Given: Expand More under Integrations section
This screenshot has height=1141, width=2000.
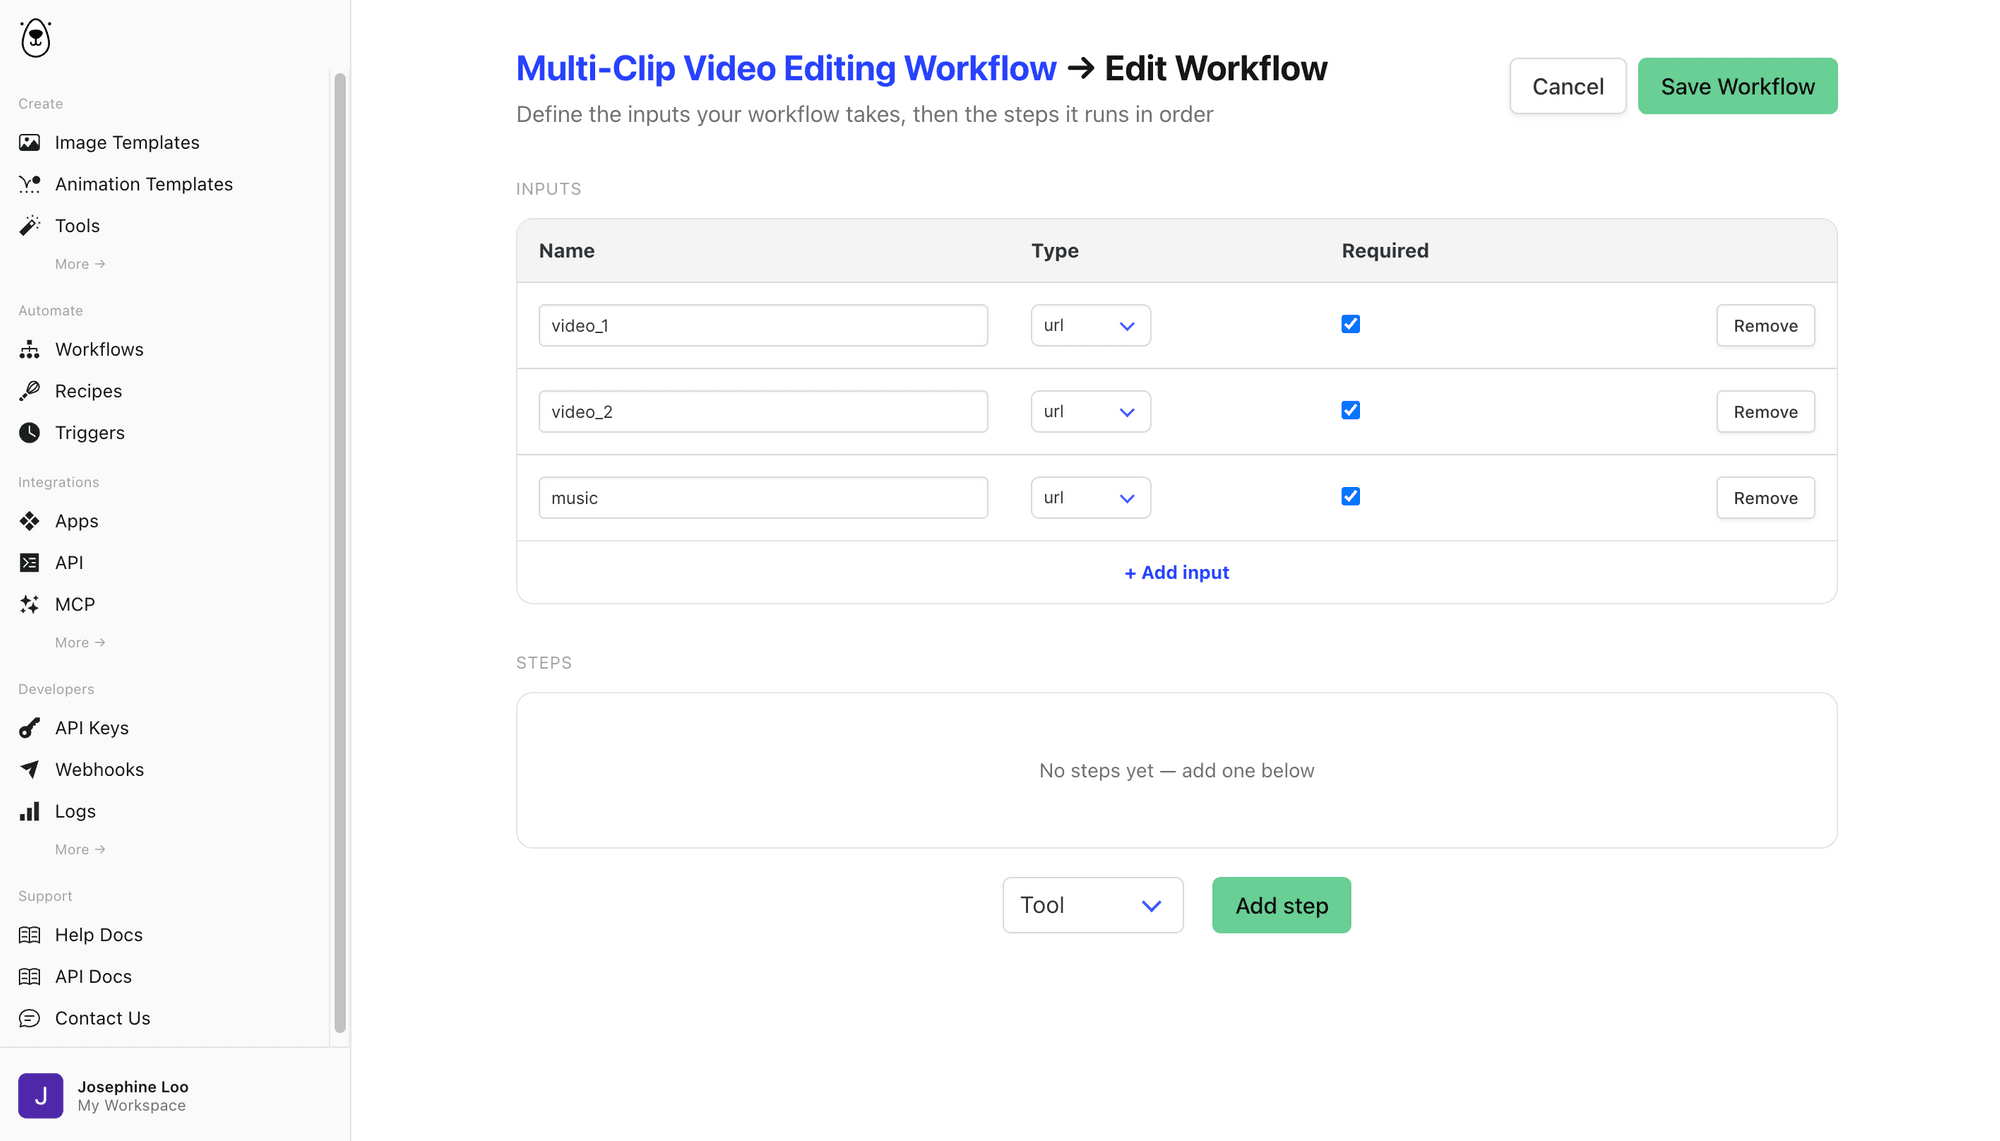Looking at the screenshot, I should [x=80, y=643].
